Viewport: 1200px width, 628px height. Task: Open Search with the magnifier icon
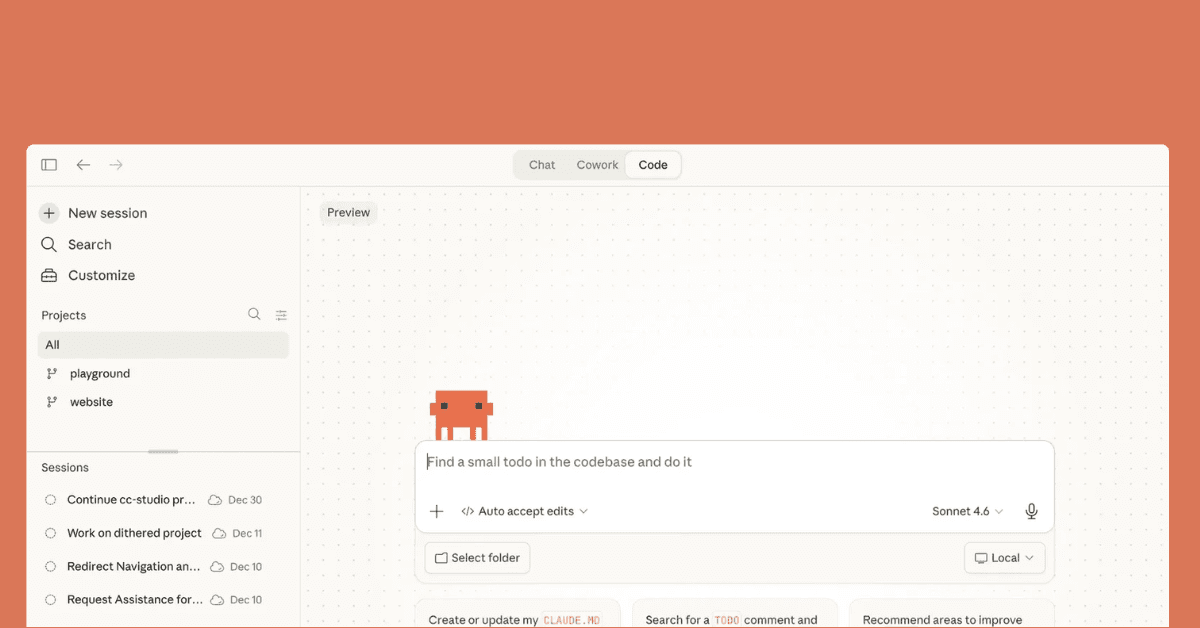[x=49, y=244]
